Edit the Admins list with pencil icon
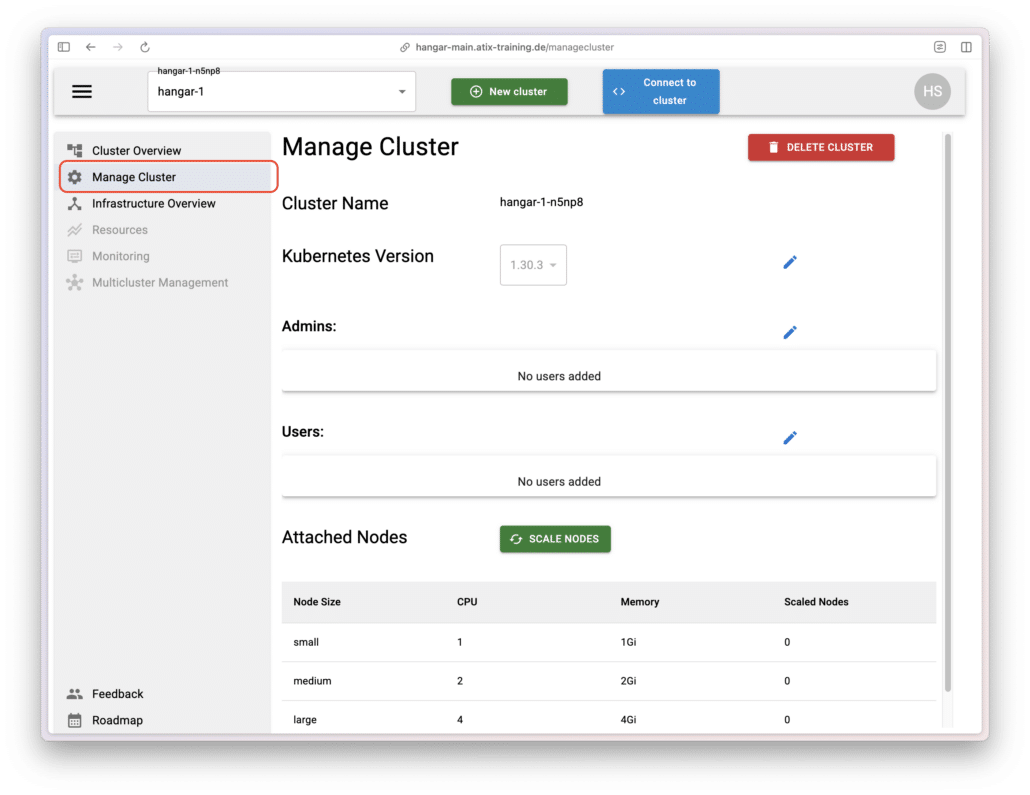The height and width of the screenshot is (795, 1030). (789, 332)
